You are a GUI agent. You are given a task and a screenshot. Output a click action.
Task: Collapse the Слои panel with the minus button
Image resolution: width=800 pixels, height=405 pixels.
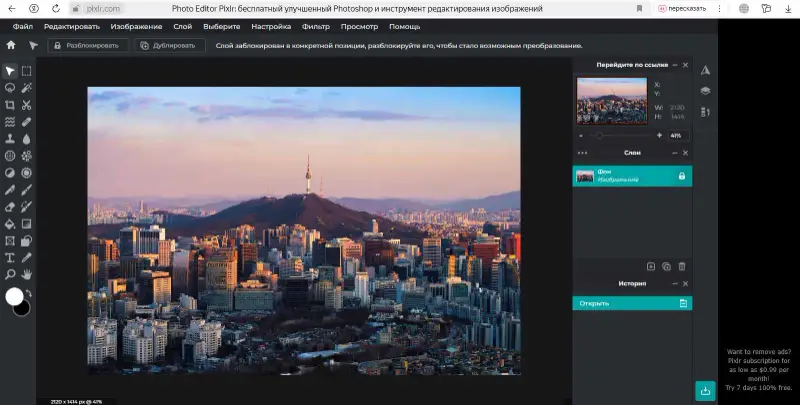[675, 153]
